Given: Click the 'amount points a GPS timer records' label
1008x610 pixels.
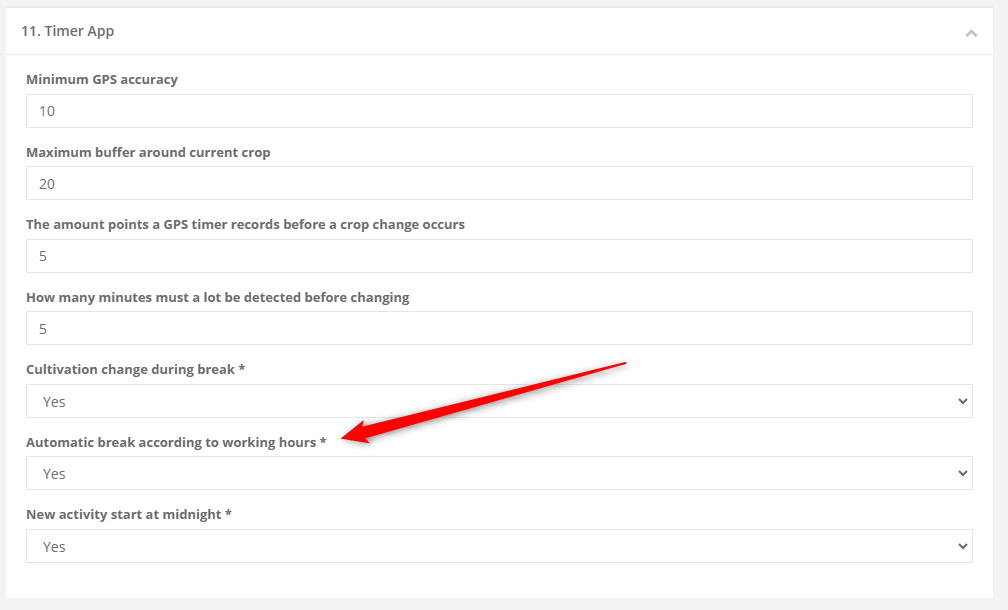Looking at the screenshot, I should (245, 225).
